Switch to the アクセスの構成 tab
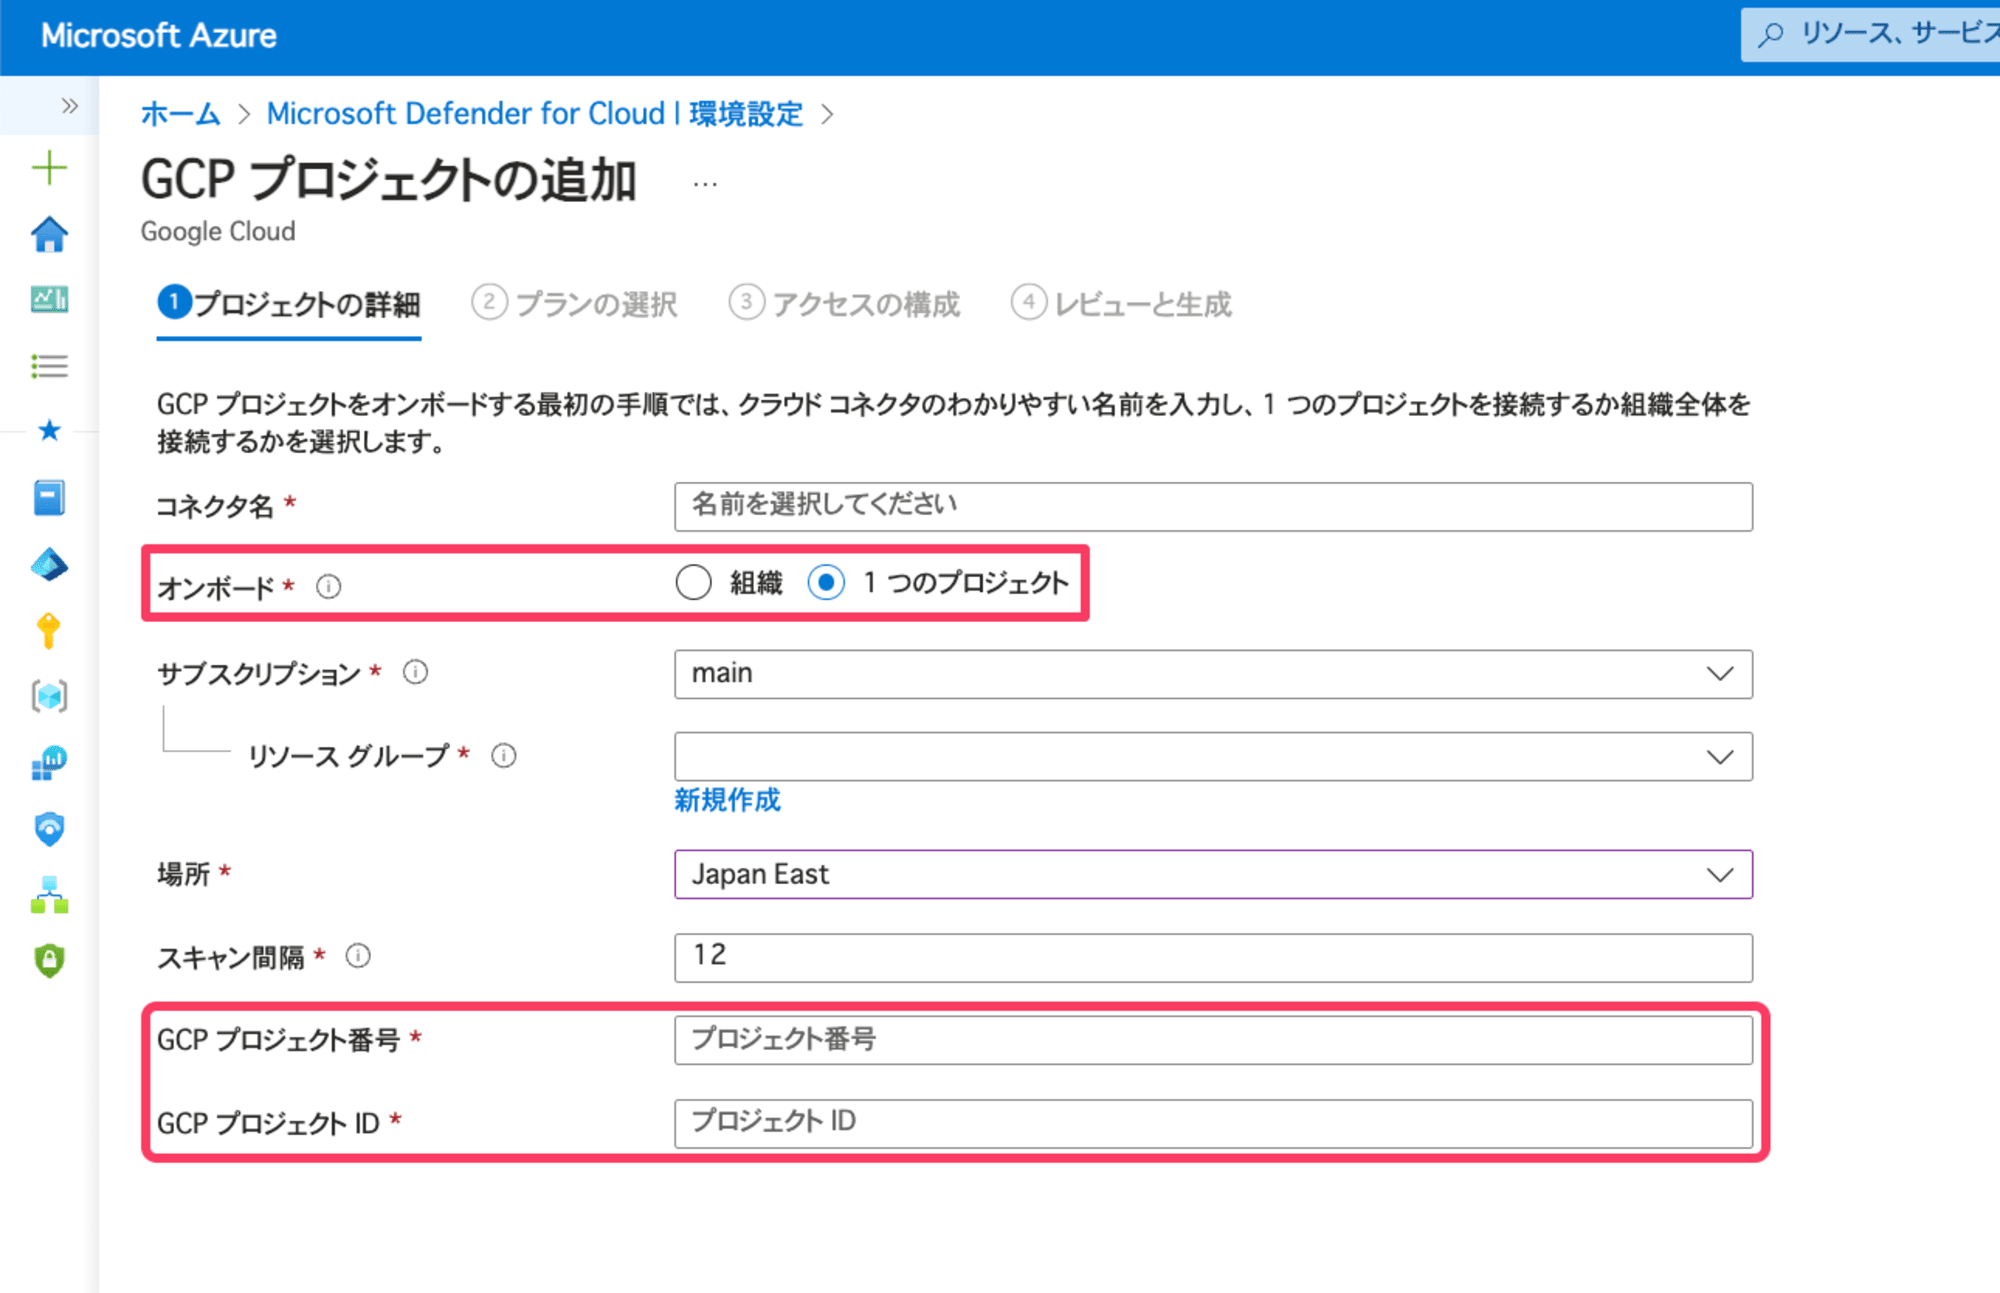Viewport: 2000px width, 1293px height. point(845,304)
